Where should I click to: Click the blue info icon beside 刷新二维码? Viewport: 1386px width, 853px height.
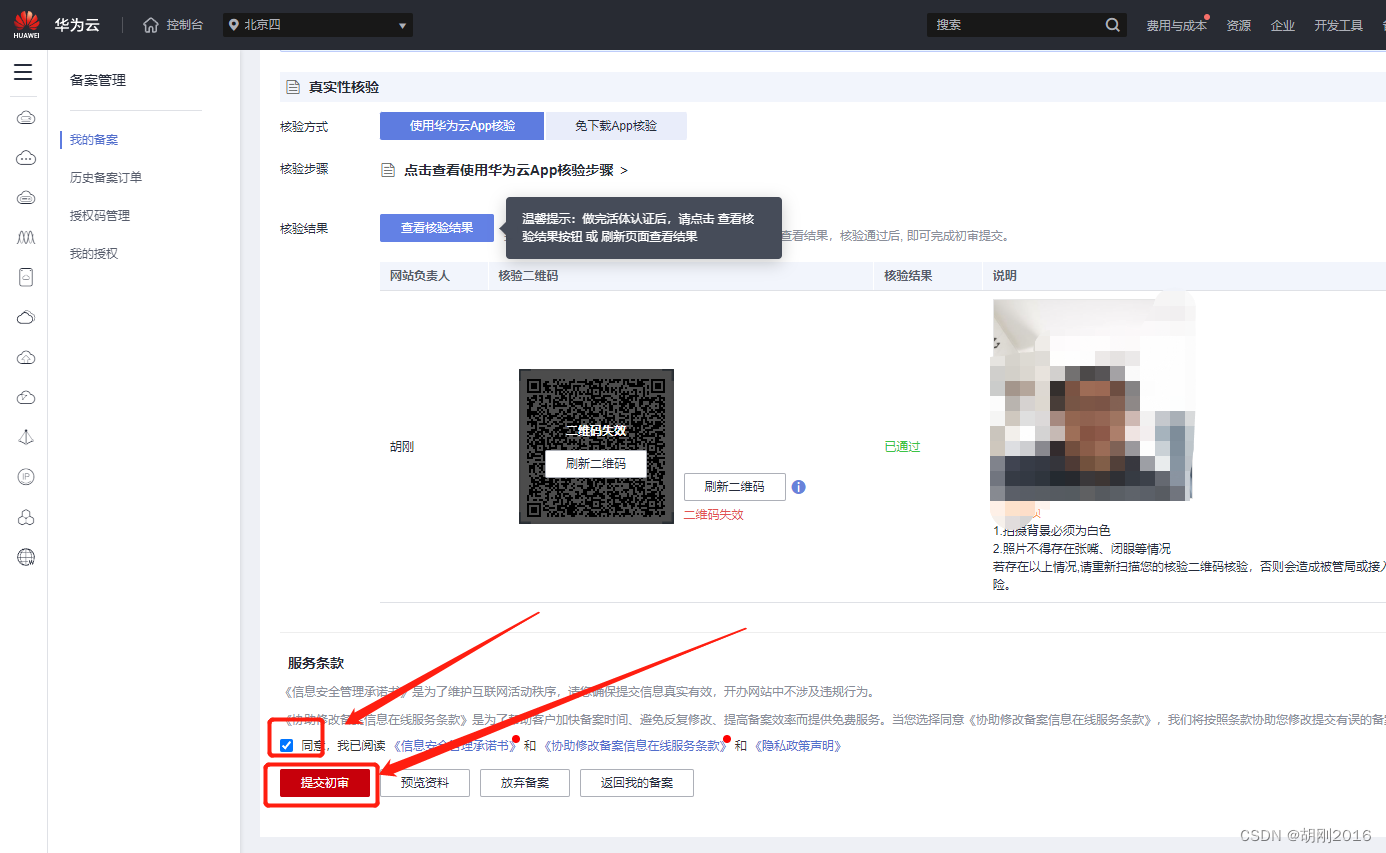[x=798, y=487]
